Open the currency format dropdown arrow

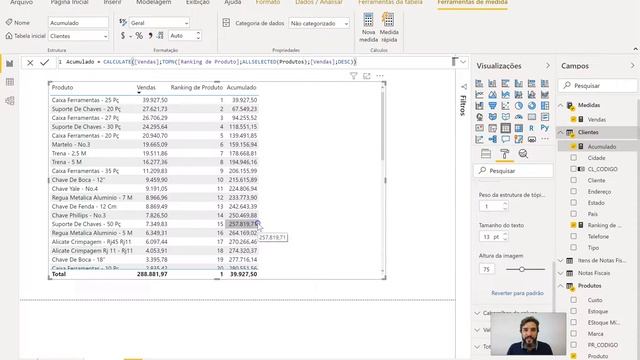tap(131, 36)
